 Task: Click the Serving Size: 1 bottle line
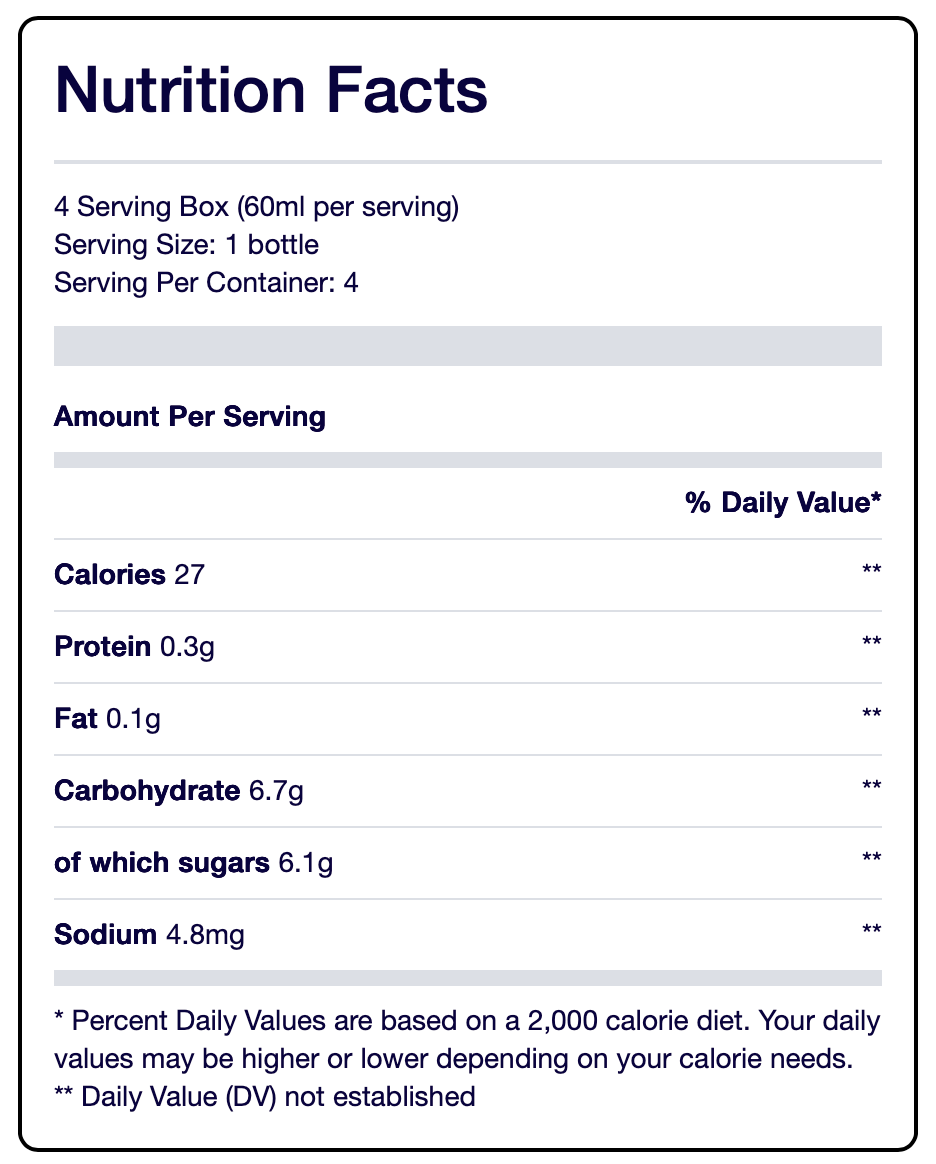186,244
